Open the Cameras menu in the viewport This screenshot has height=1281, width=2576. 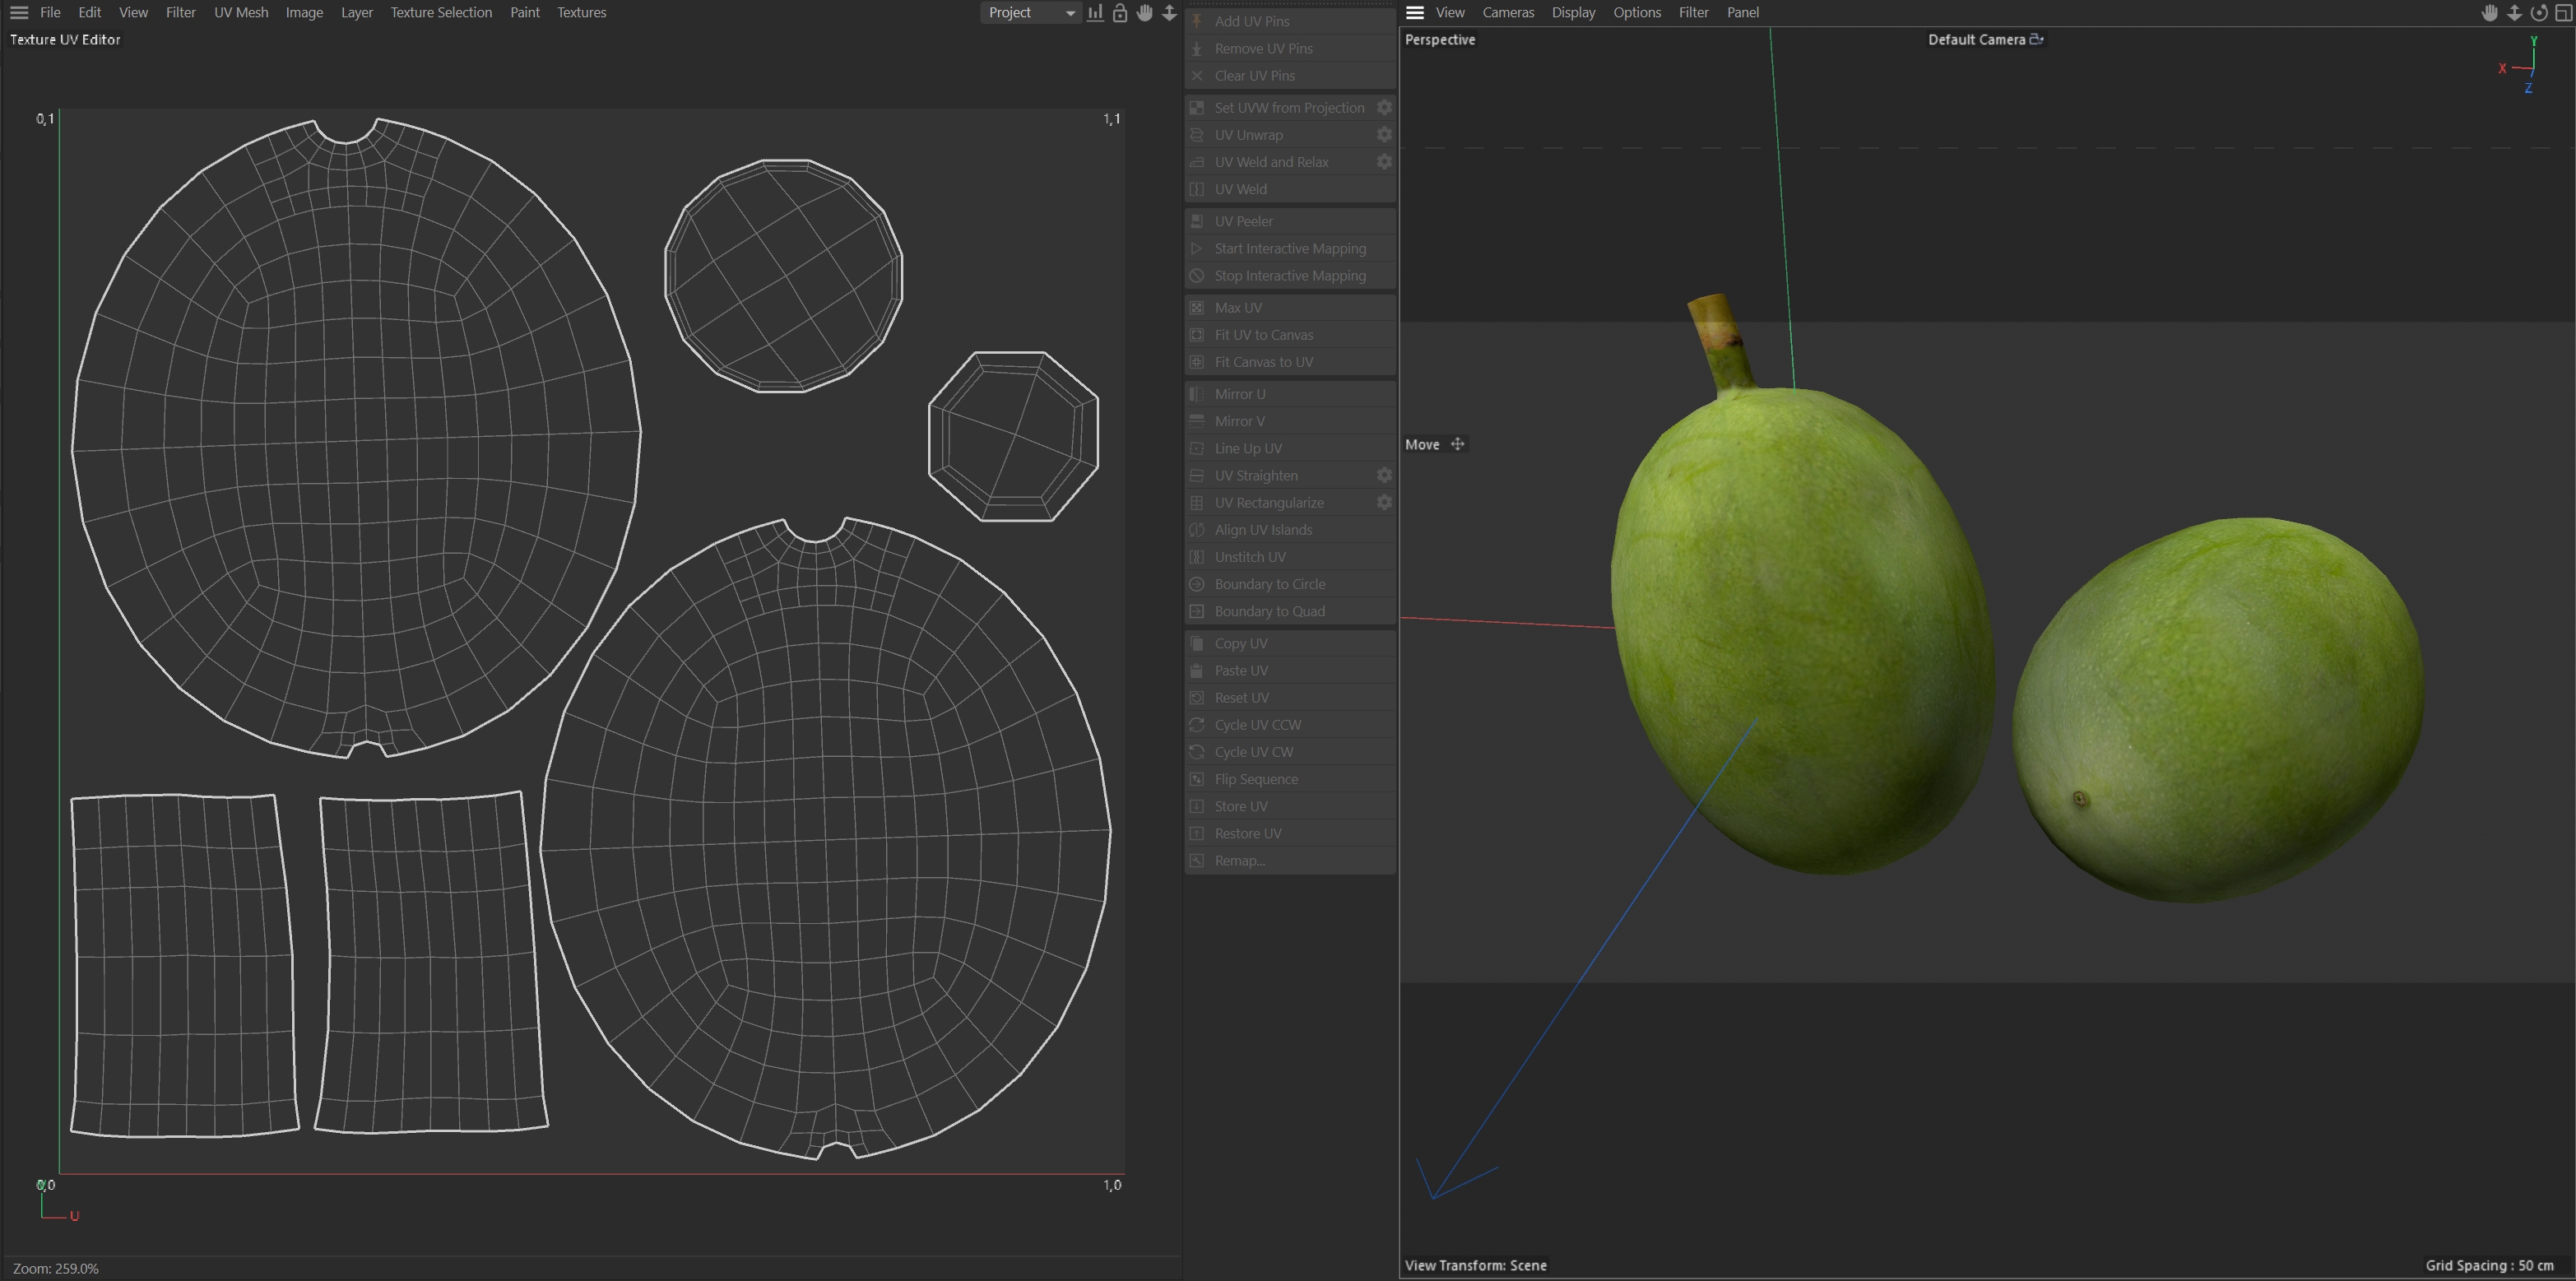tap(1507, 13)
